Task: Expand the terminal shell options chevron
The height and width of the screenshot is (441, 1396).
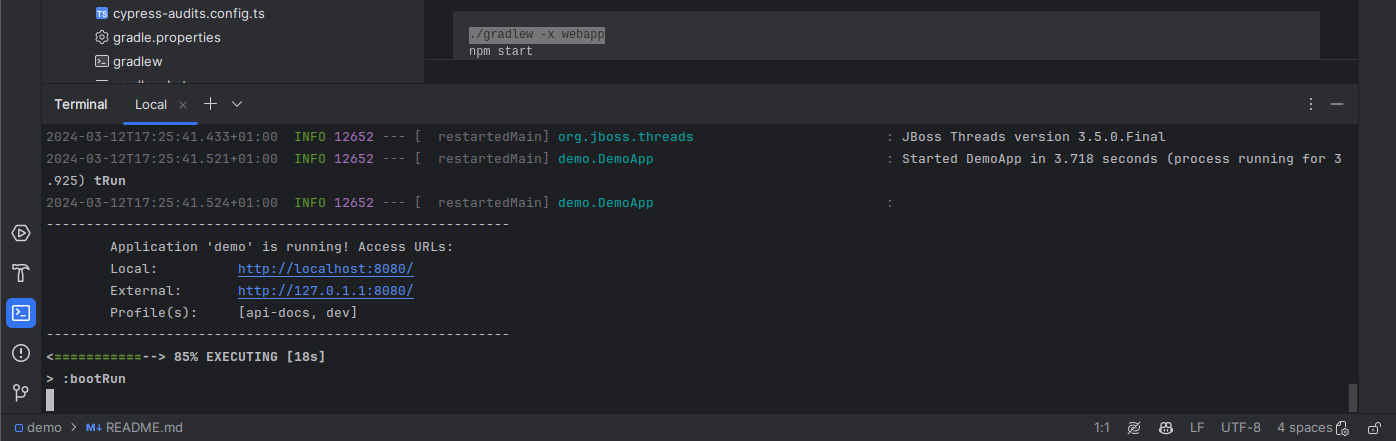Action: click(237, 104)
